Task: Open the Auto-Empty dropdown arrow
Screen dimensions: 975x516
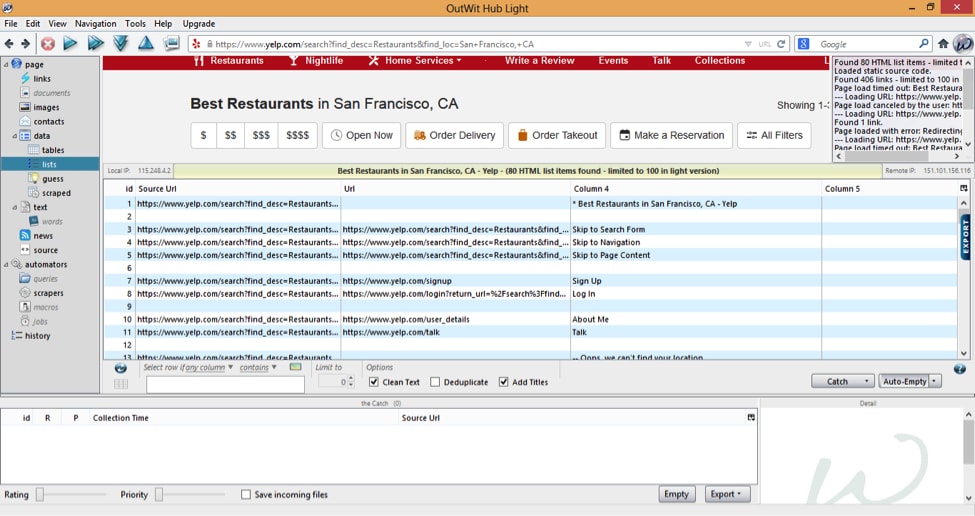Action: 935,382
